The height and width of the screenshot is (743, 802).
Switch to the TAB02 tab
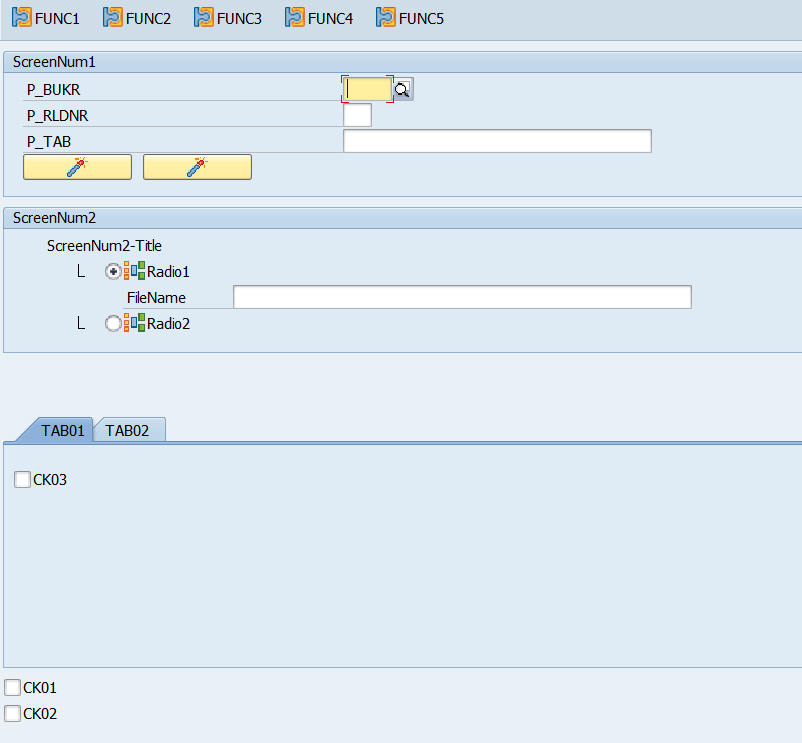point(127,431)
